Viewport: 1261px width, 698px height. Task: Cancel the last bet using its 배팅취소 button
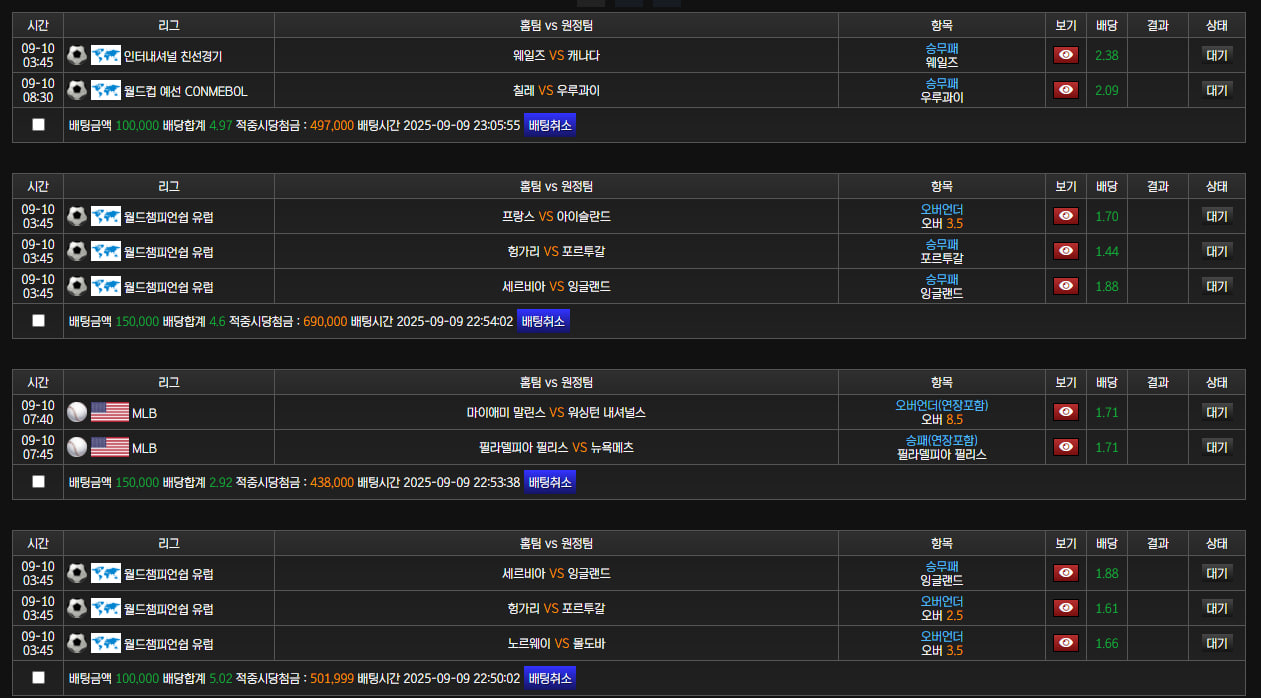click(x=549, y=677)
